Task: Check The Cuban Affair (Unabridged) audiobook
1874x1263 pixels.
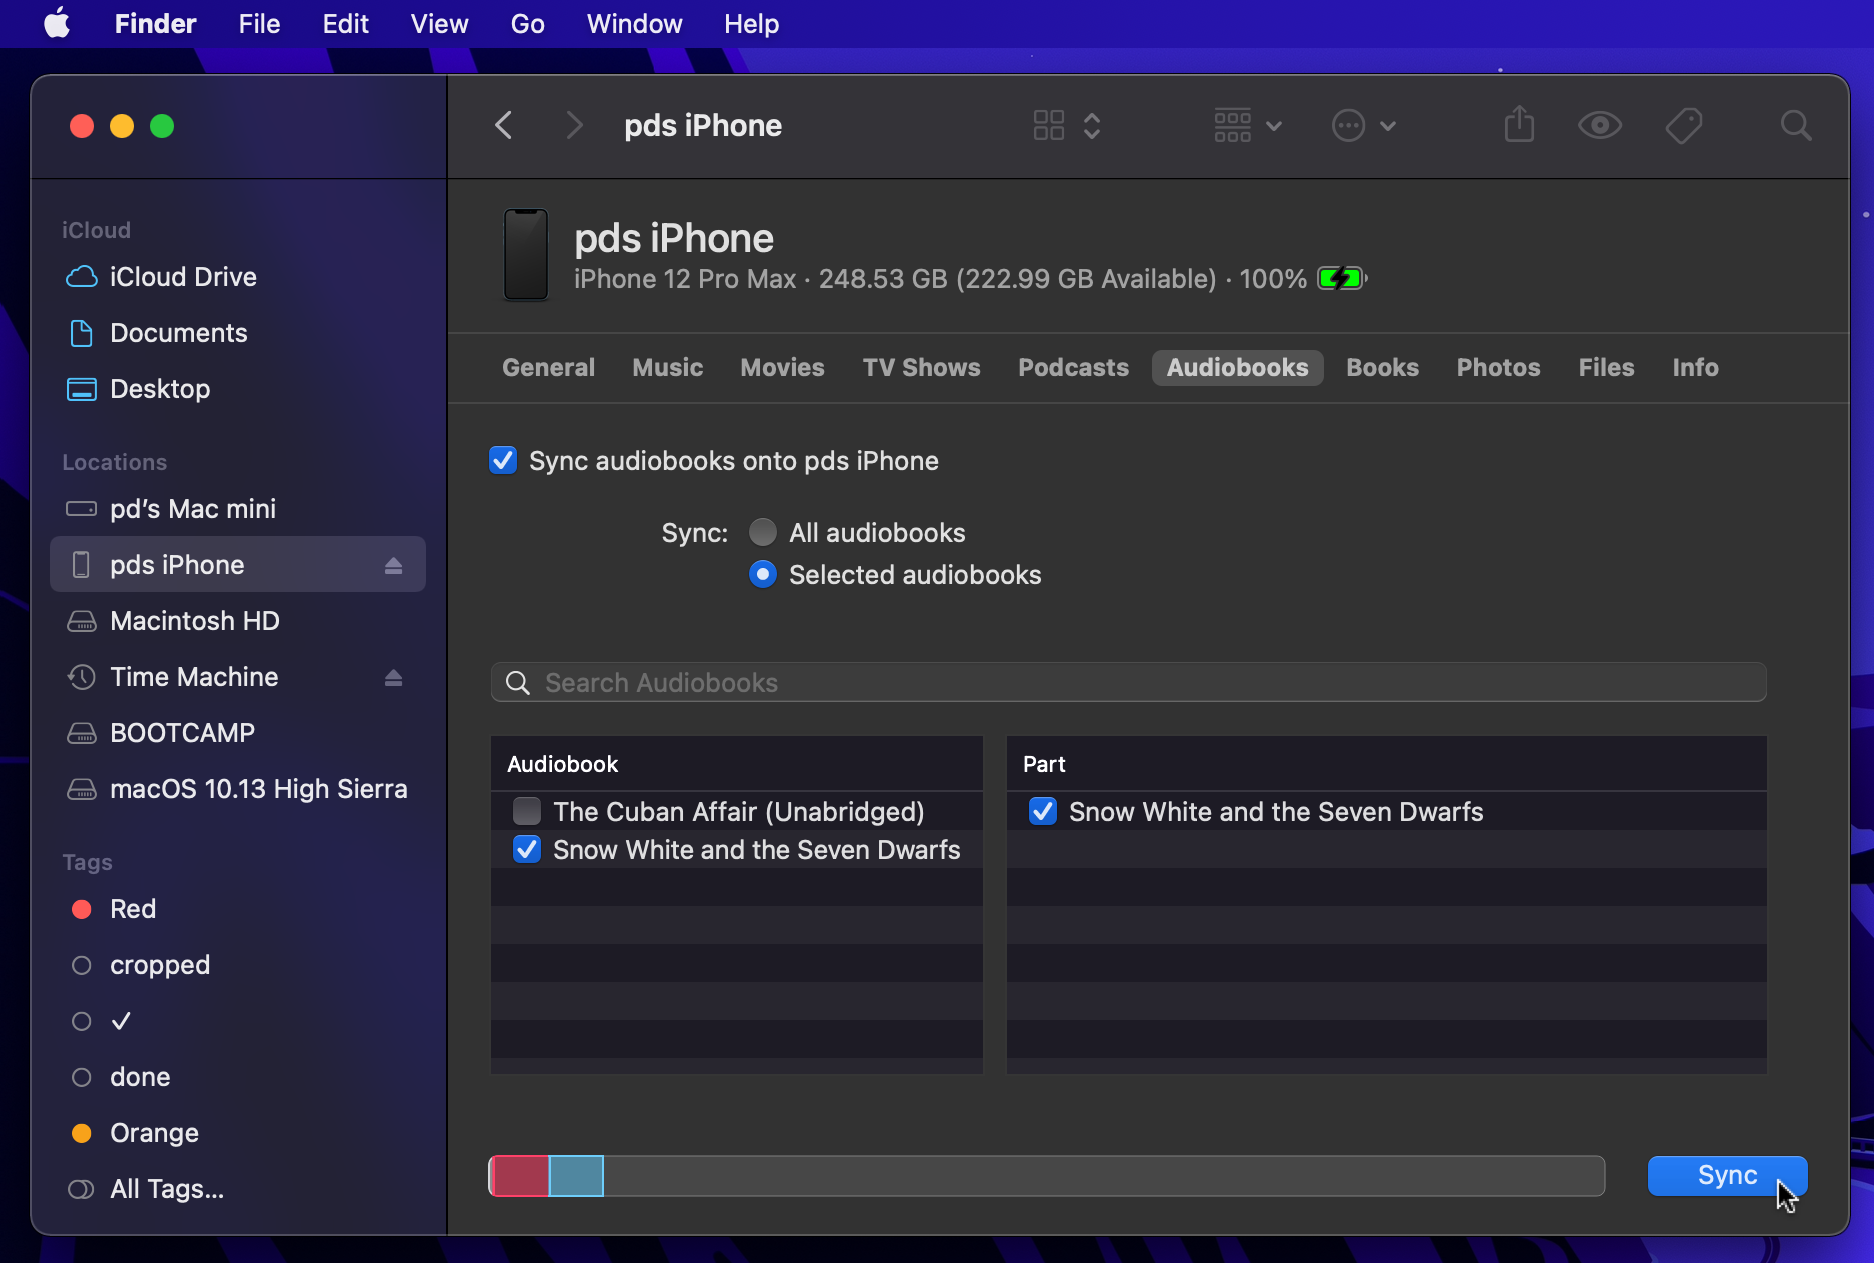Action: point(526,811)
